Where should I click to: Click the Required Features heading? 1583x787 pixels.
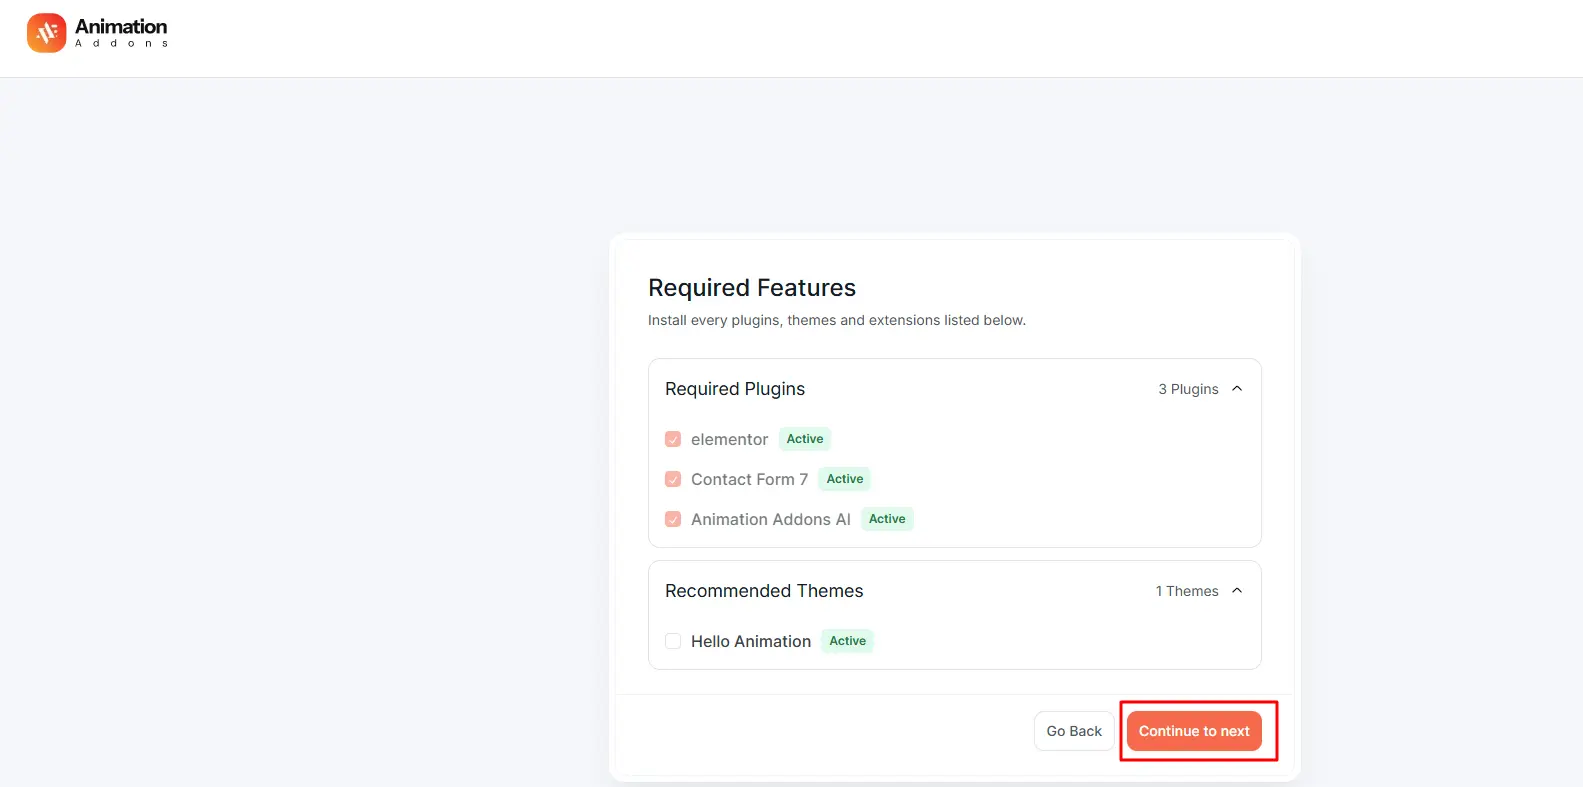(752, 288)
